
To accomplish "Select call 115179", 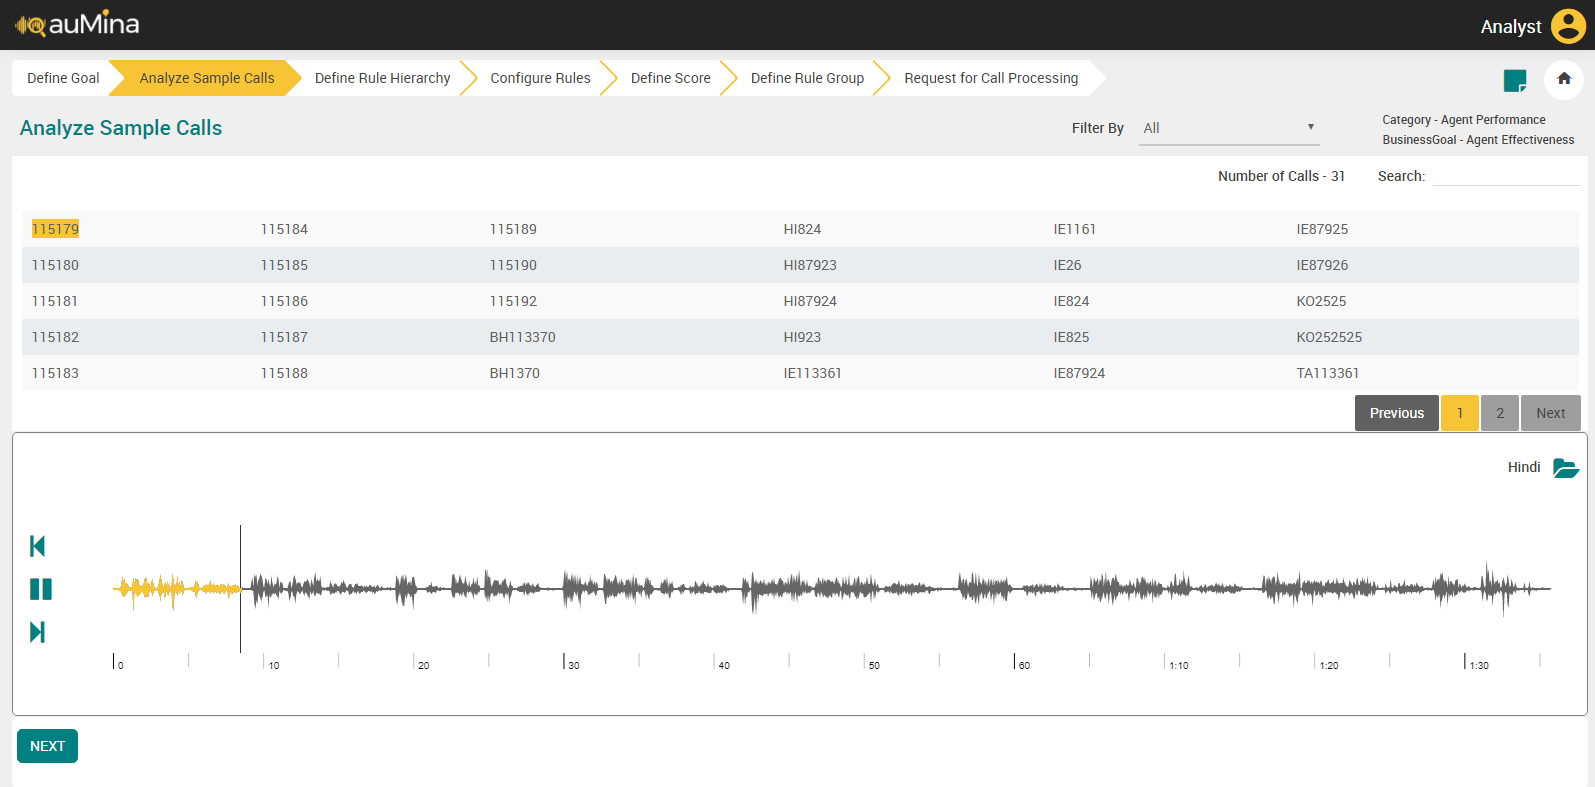I will pos(55,229).
